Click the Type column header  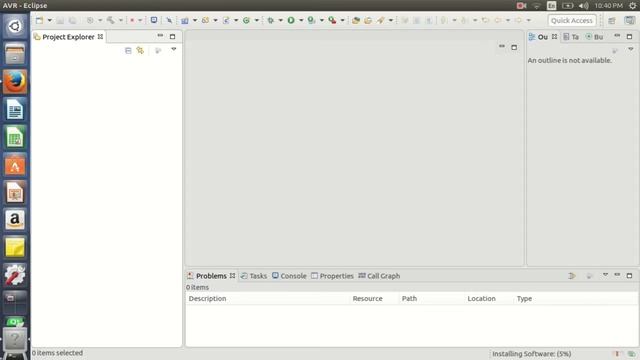[576, 298]
